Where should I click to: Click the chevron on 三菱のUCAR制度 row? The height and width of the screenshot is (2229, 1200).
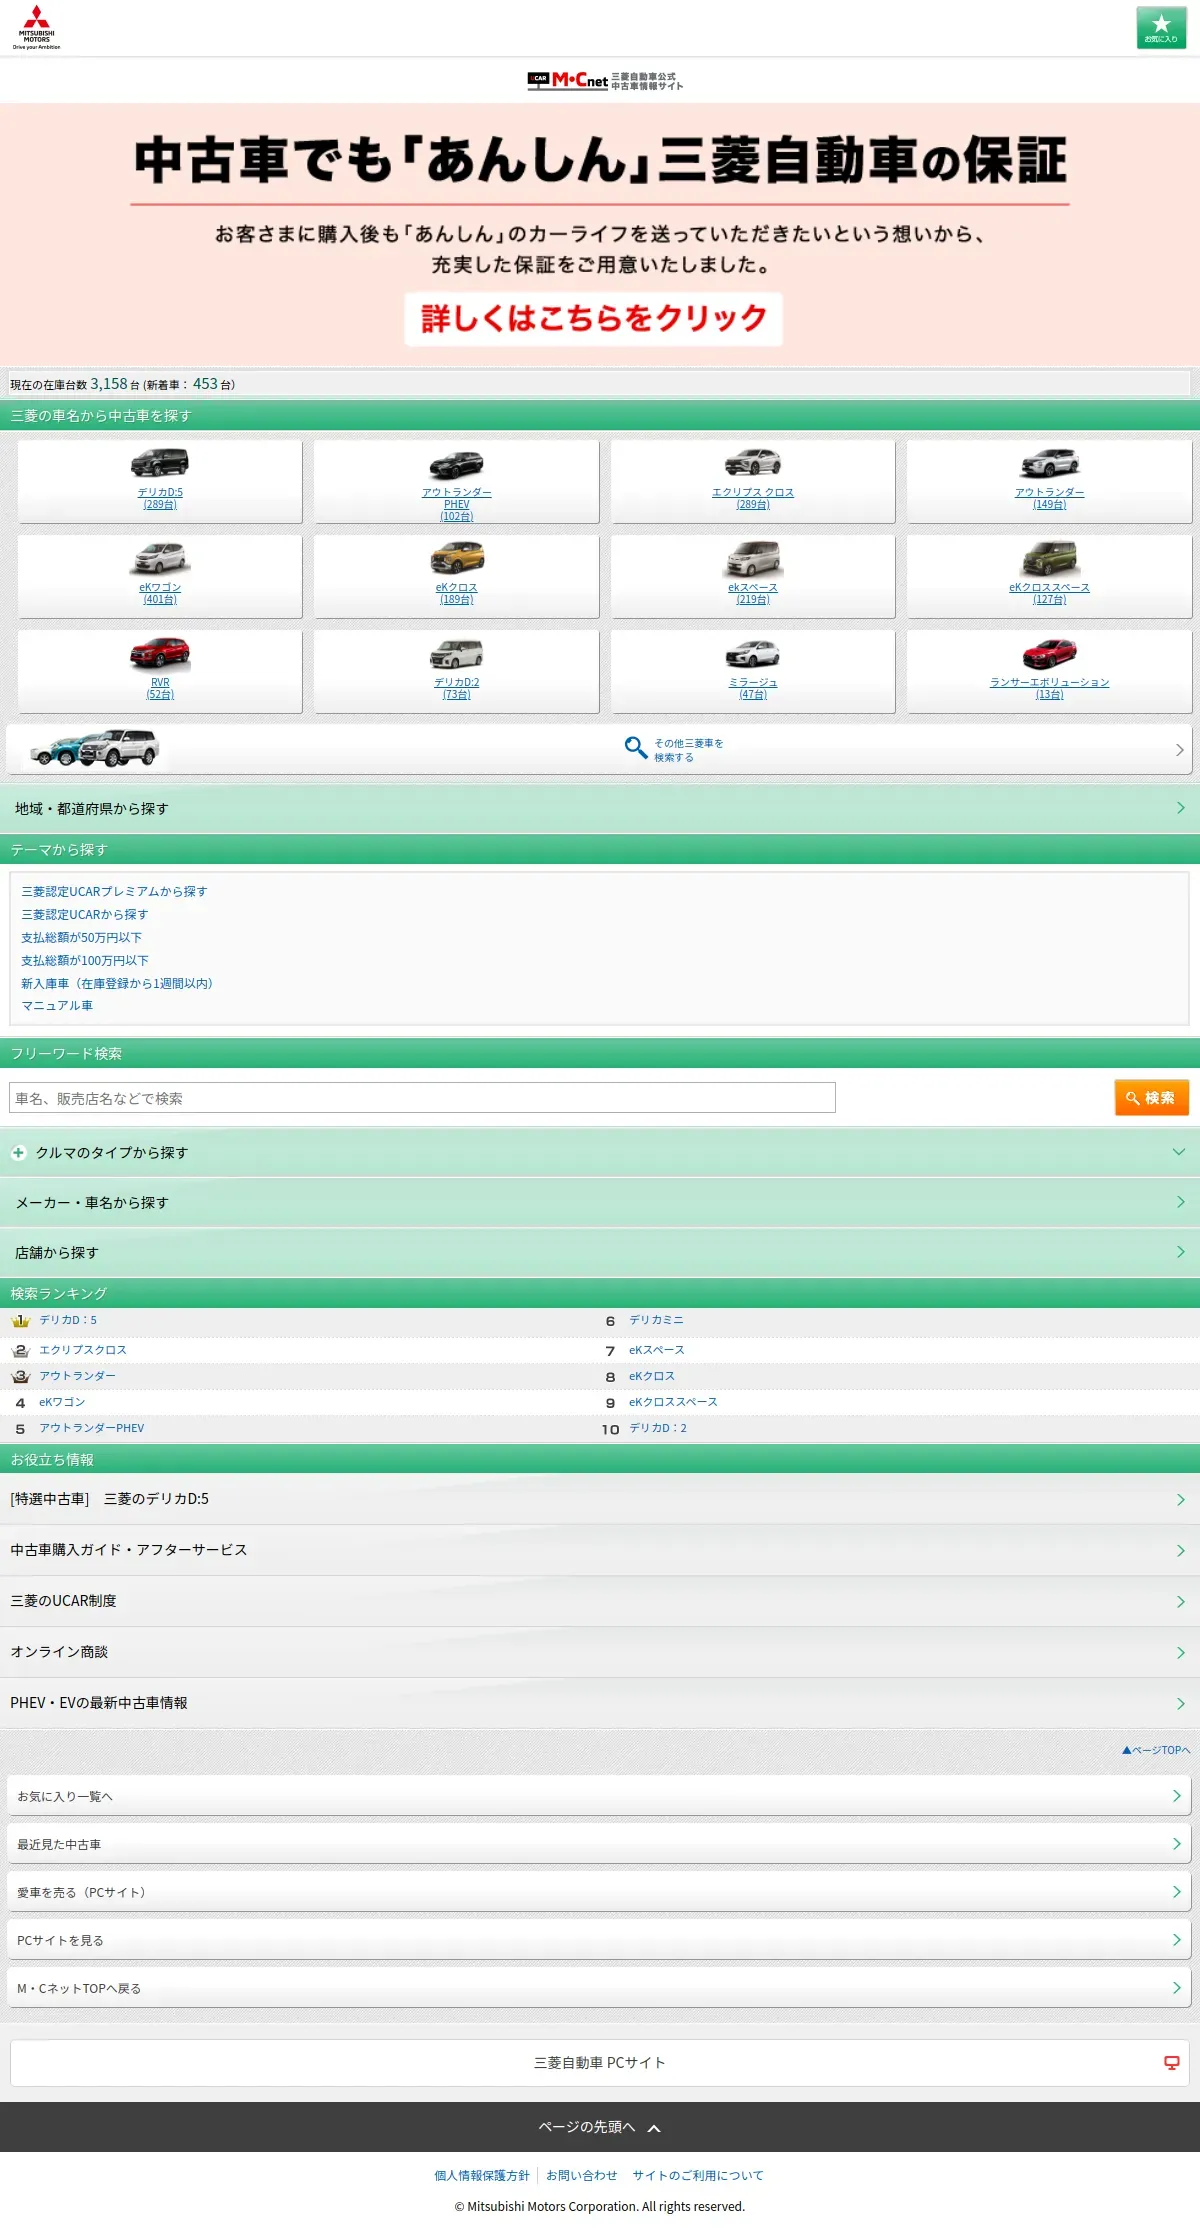click(1181, 1602)
